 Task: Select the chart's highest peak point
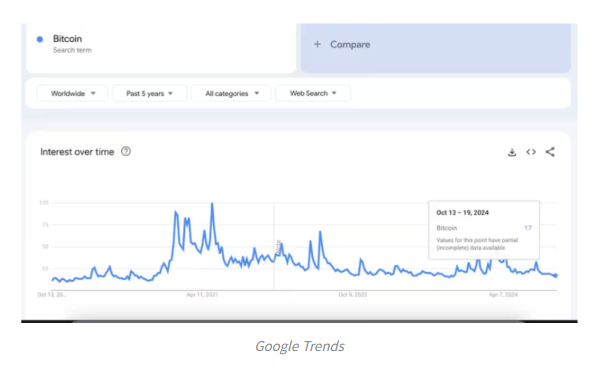[x=212, y=203]
